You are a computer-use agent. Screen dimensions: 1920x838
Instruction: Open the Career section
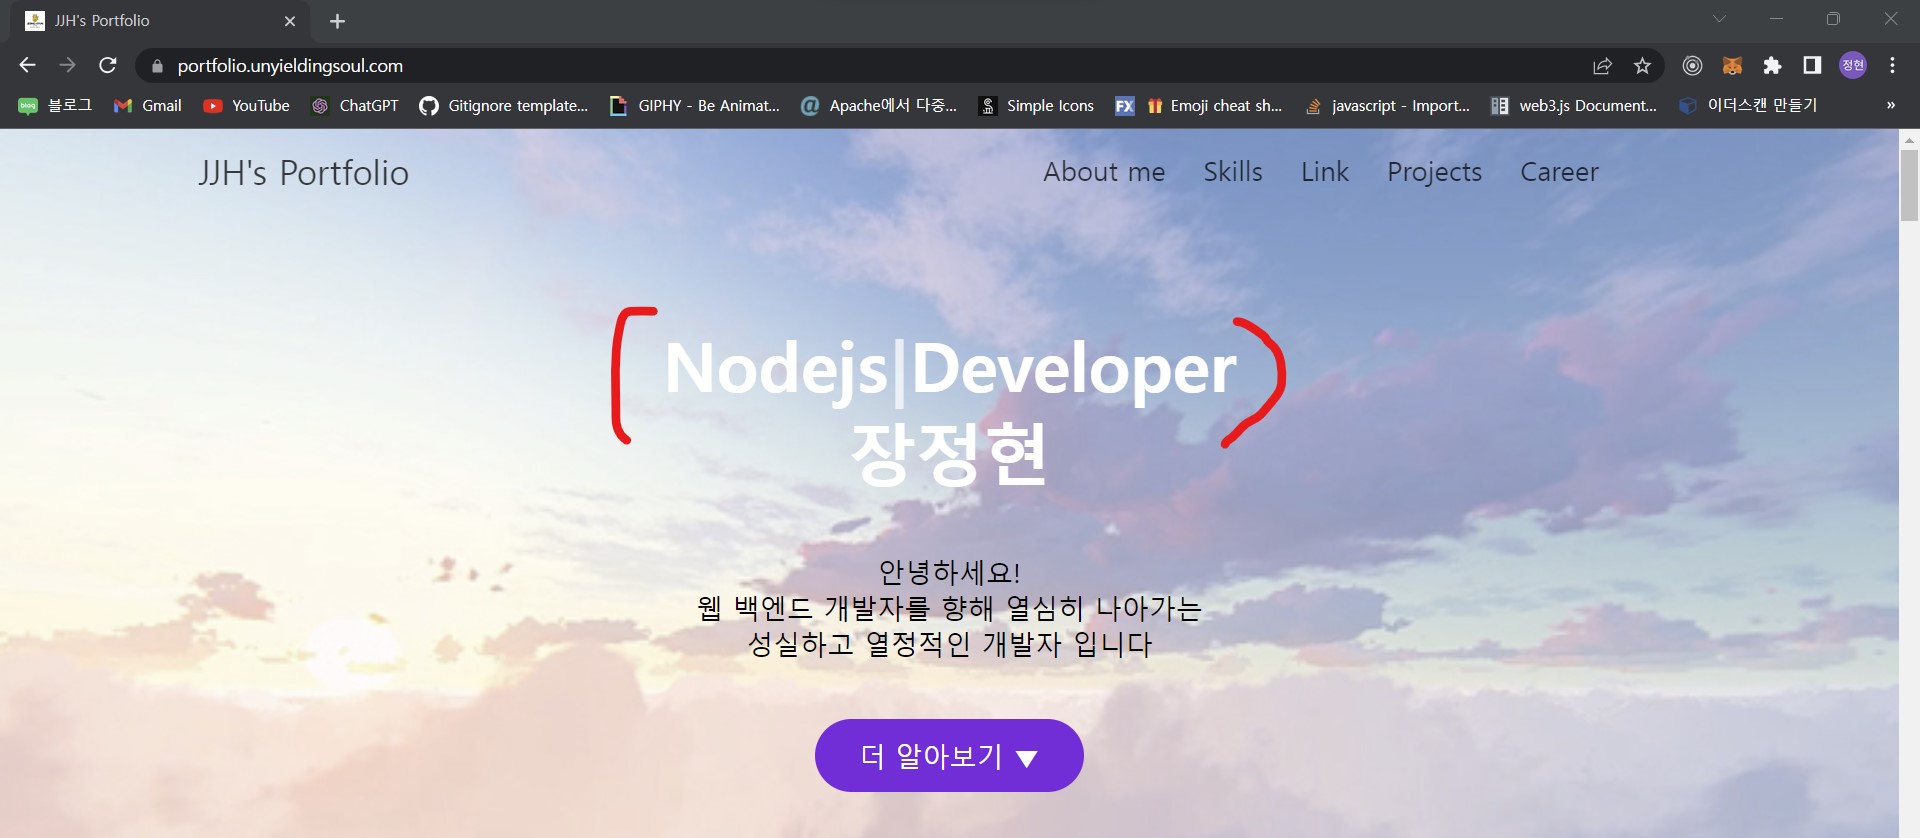[1559, 172]
